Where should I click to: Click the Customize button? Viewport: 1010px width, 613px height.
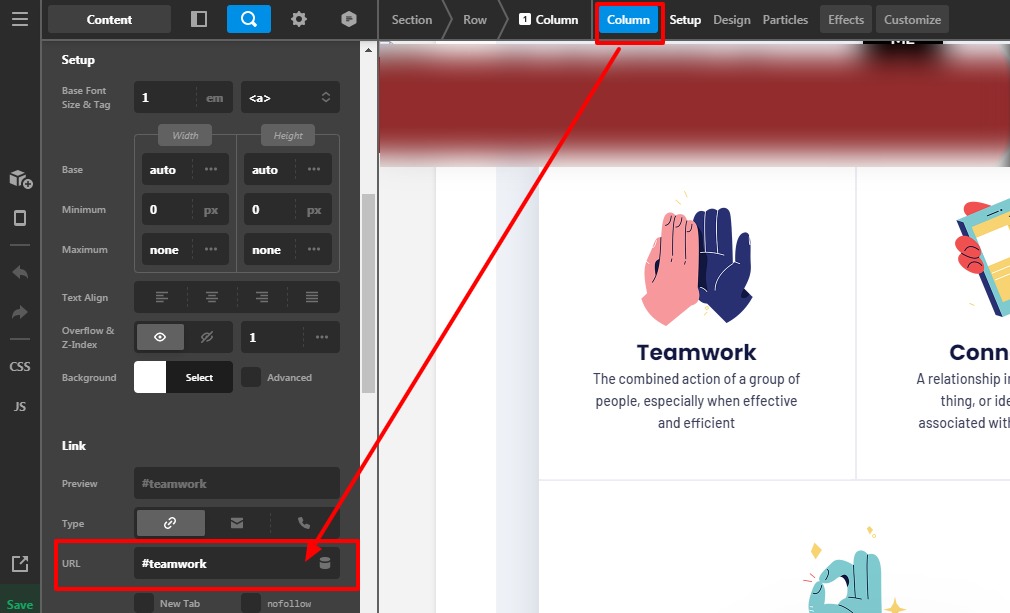(912, 19)
